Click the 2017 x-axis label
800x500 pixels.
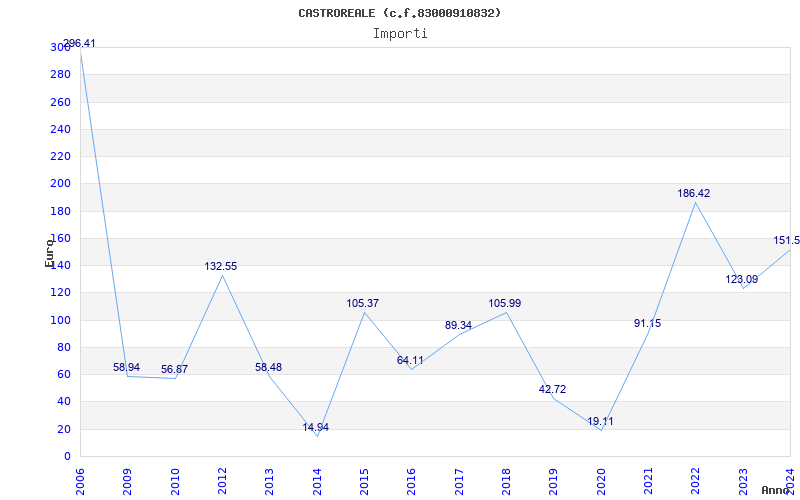pos(459,482)
